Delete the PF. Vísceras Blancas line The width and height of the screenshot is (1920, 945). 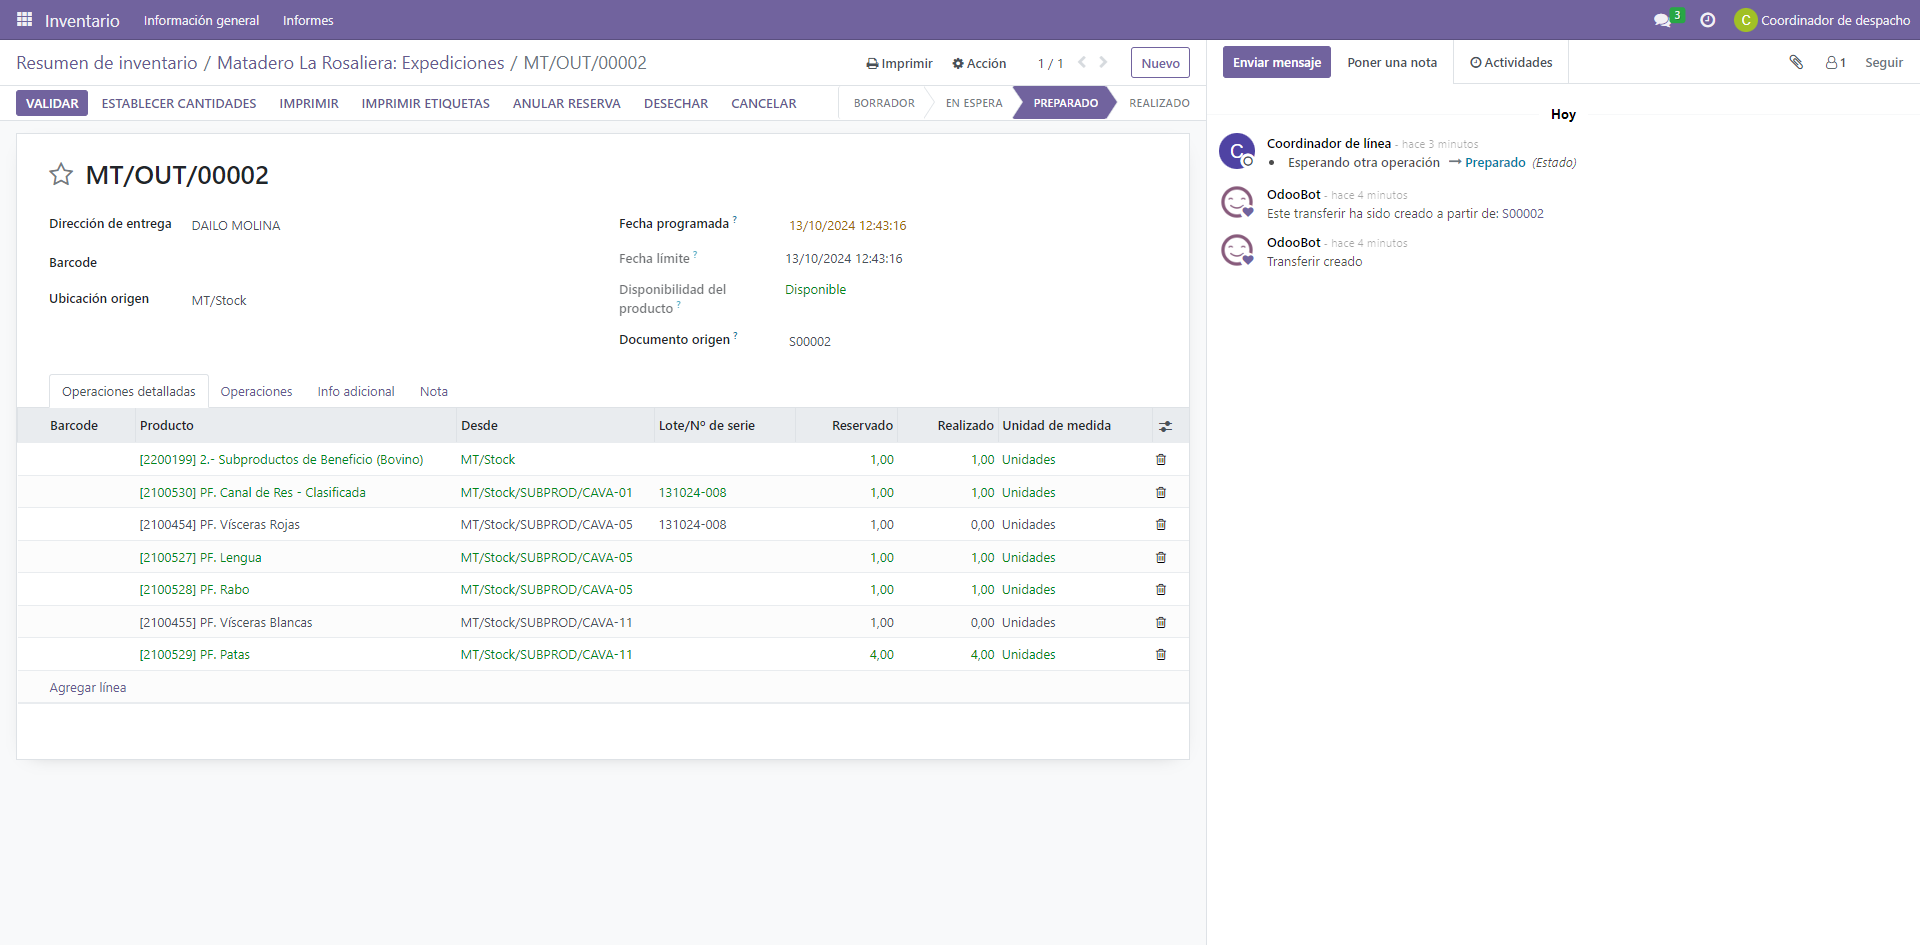click(1161, 623)
